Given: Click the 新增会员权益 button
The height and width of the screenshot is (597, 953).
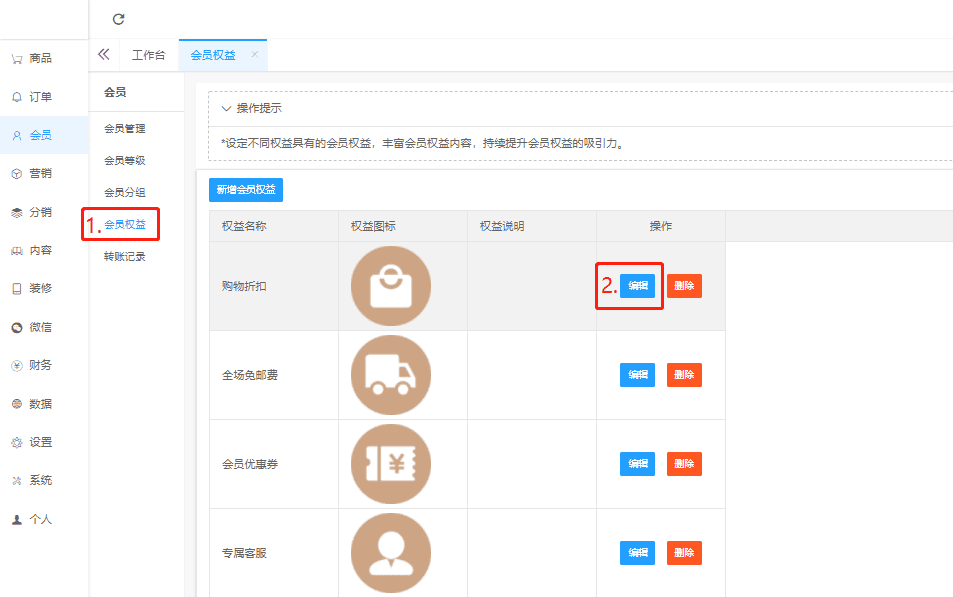Looking at the screenshot, I should pos(246,189).
